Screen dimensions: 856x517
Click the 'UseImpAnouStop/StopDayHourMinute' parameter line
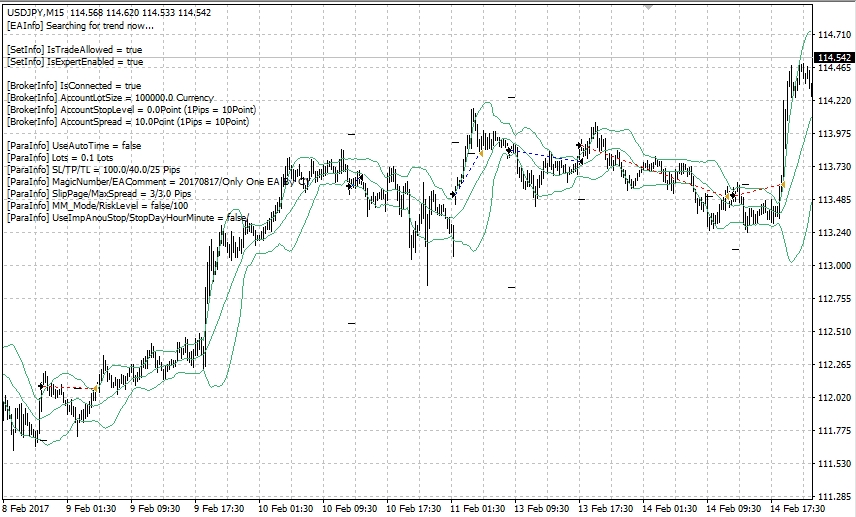pos(128,218)
